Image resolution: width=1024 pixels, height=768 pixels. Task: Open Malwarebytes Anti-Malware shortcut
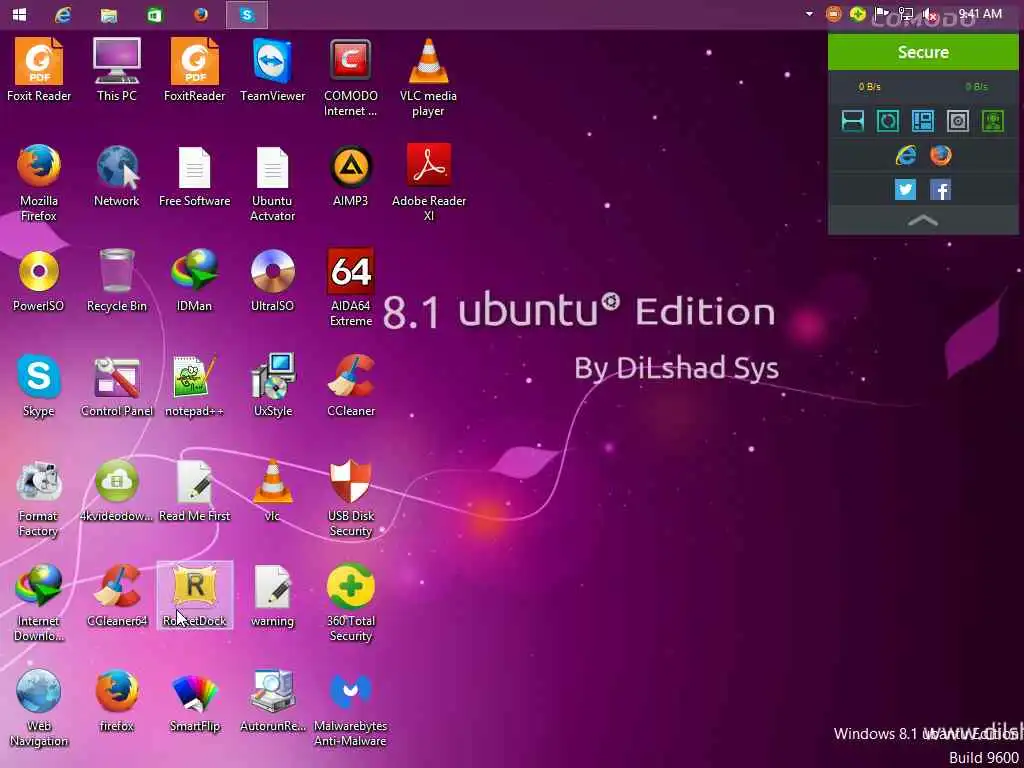(351, 709)
